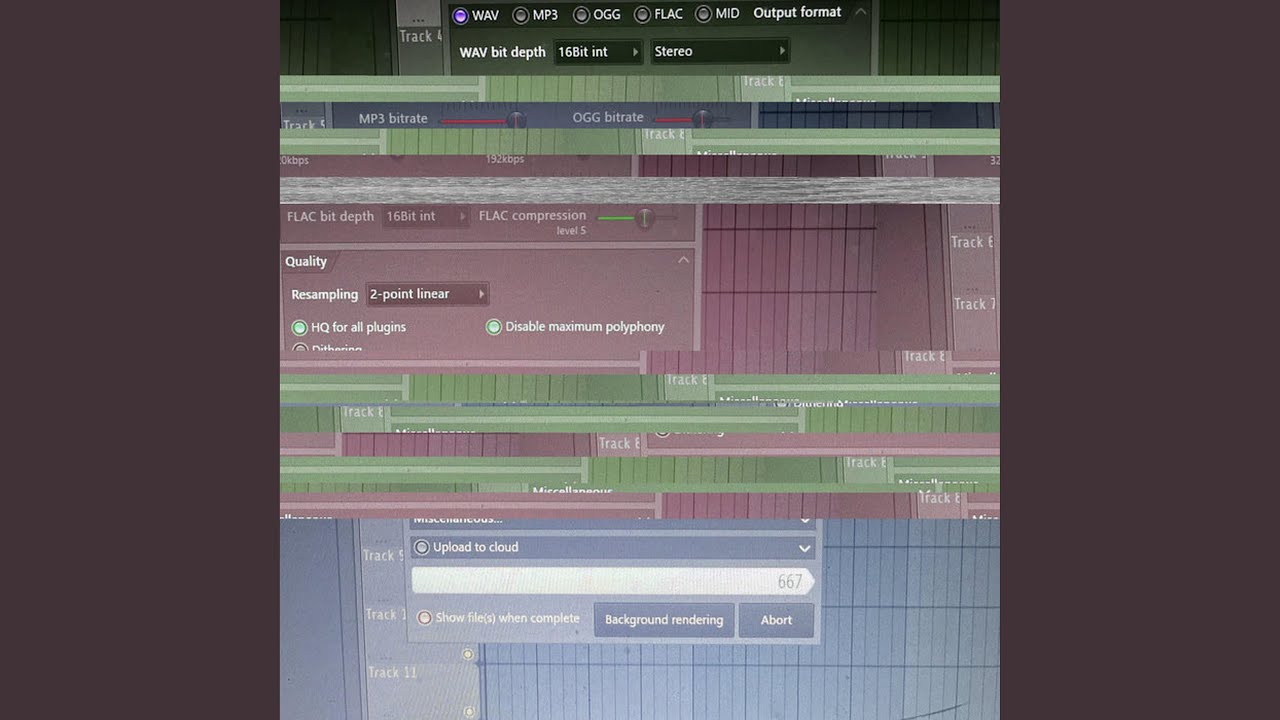Click the FLAC compression slider knob

[645, 217]
